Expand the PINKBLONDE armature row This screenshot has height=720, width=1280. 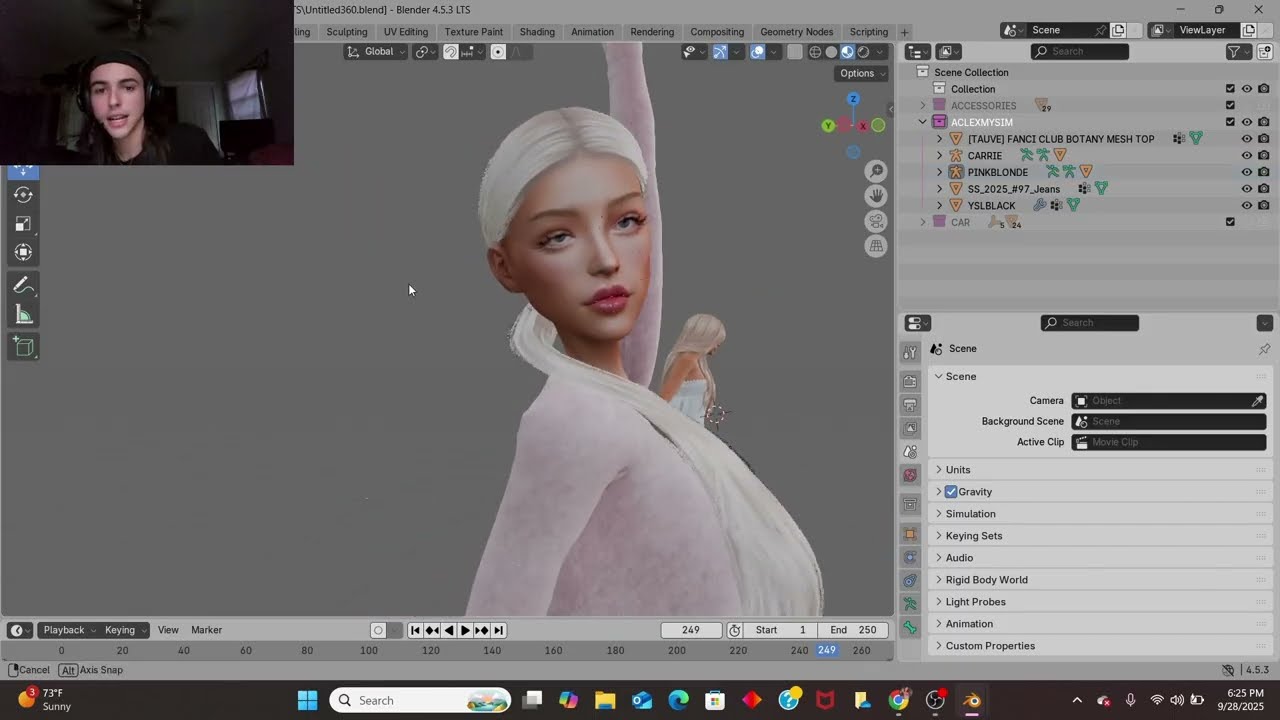(x=939, y=172)
